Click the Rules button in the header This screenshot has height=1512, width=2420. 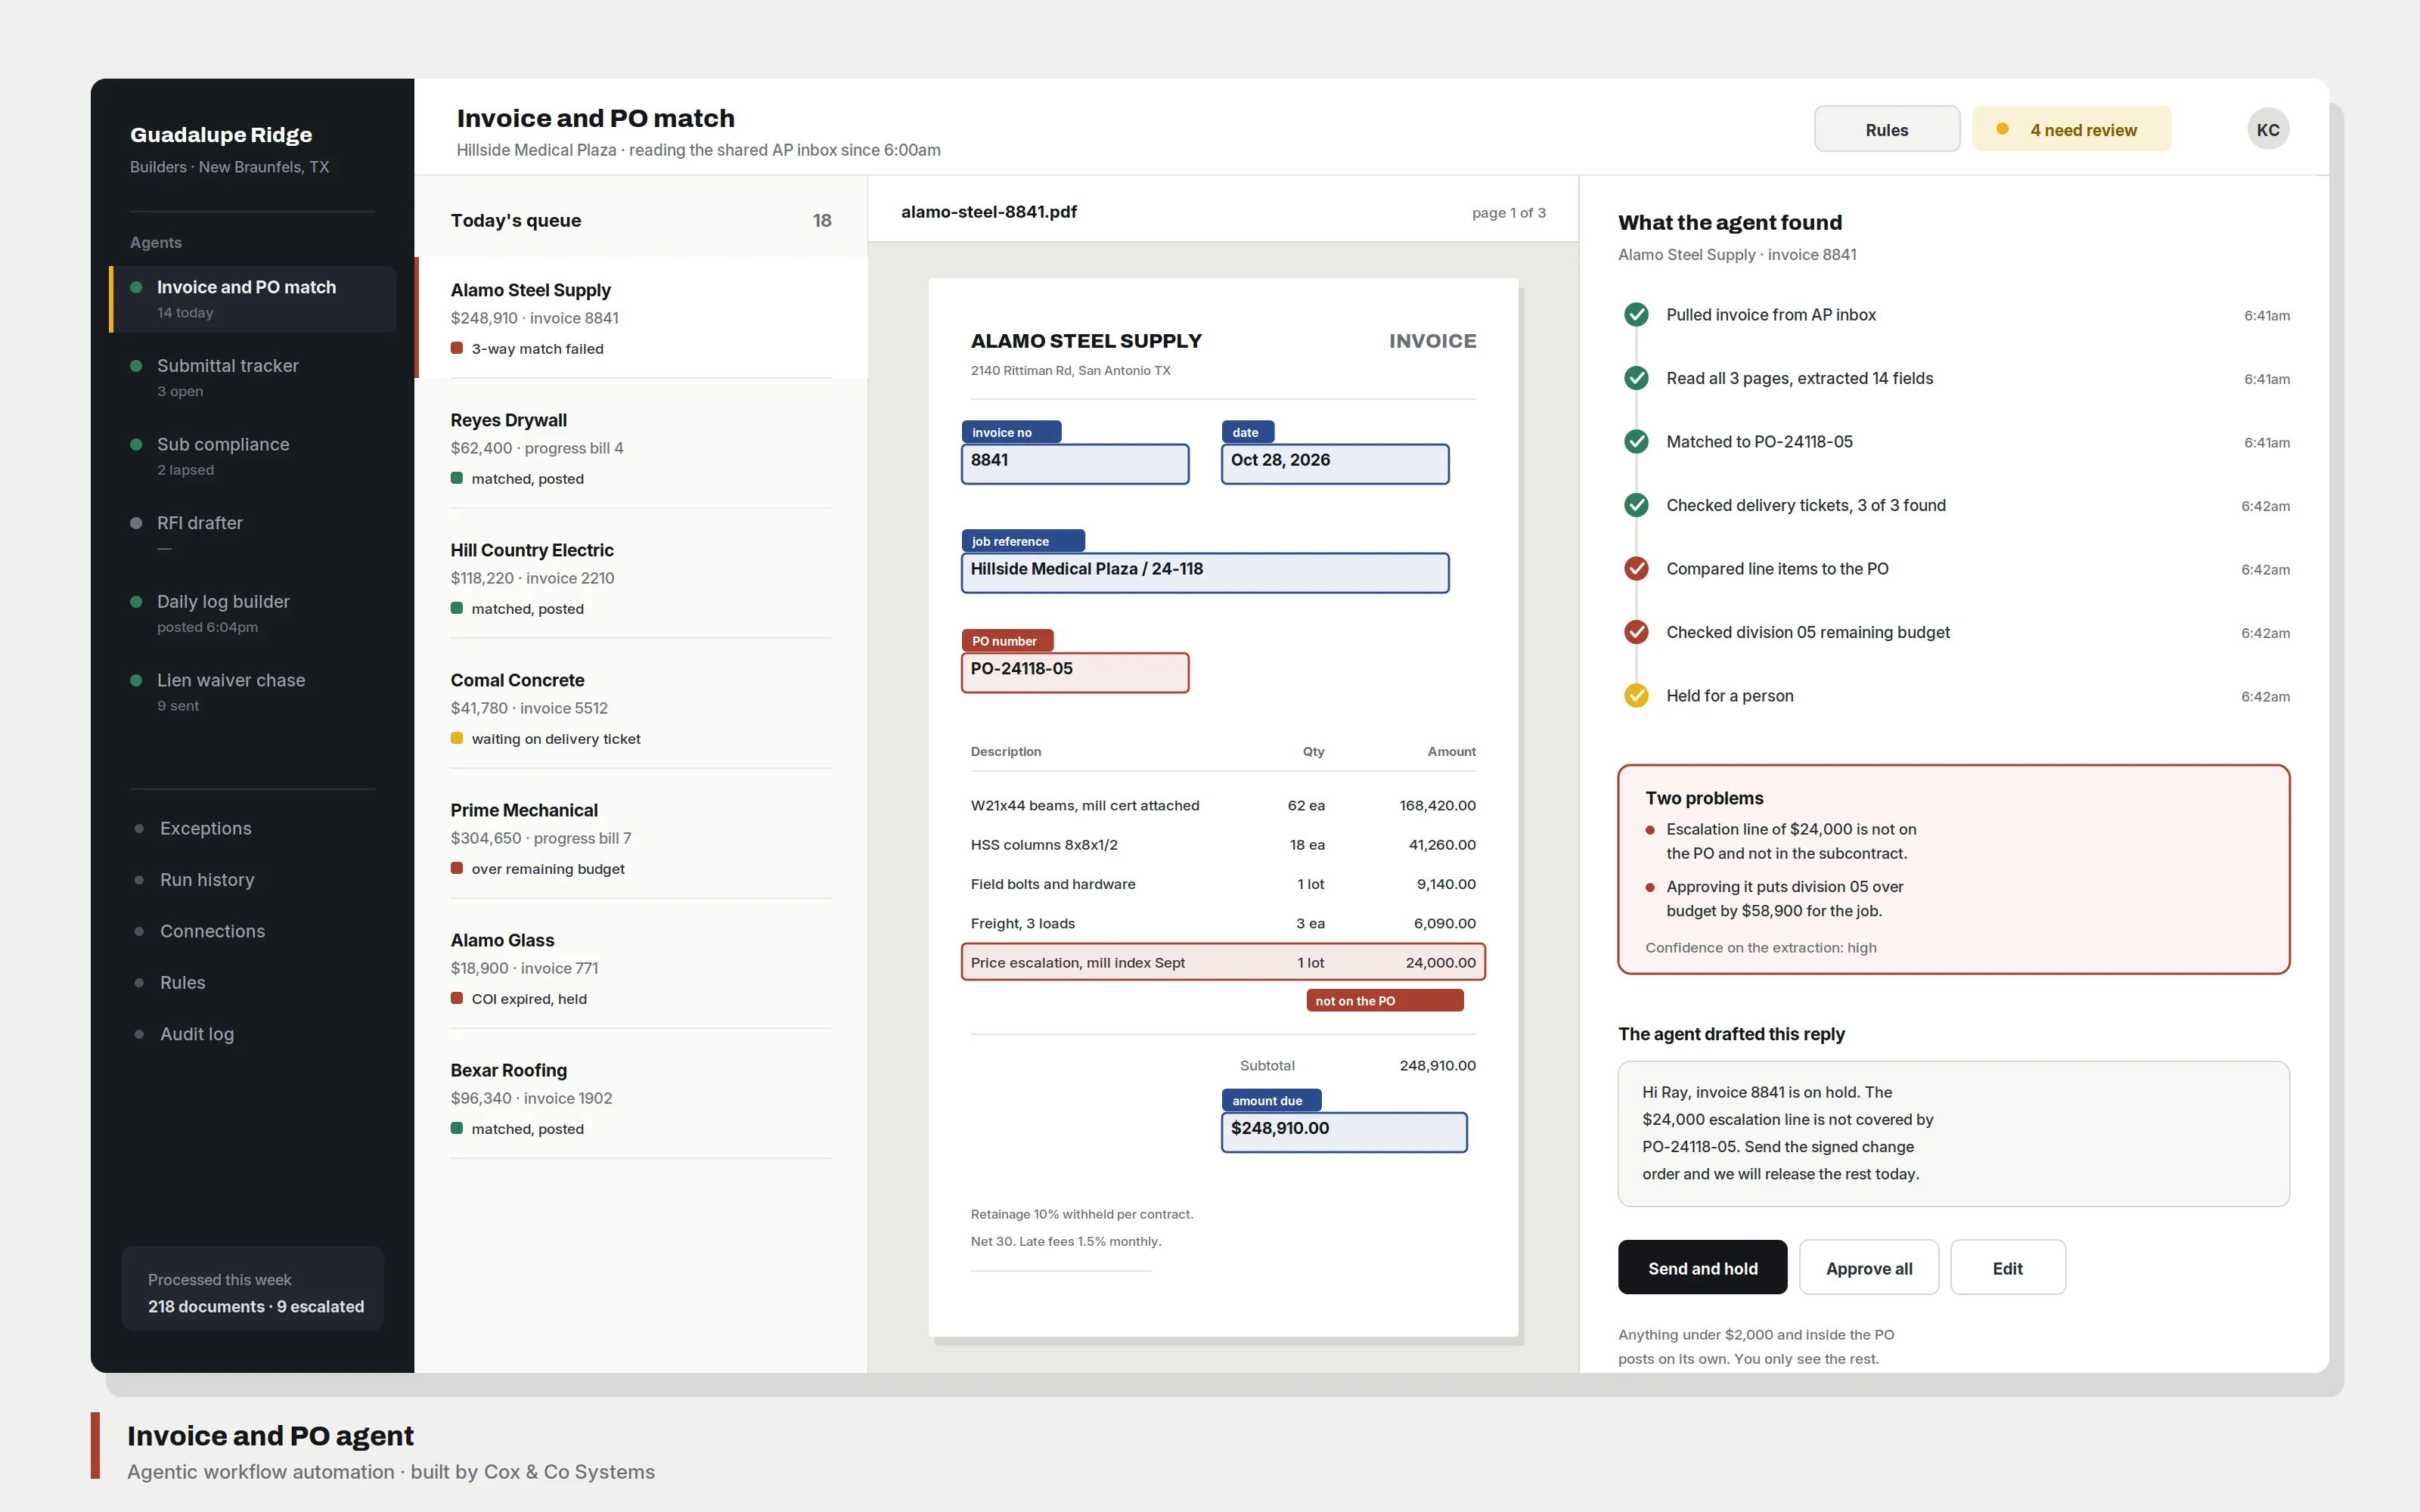point(1886,130)
